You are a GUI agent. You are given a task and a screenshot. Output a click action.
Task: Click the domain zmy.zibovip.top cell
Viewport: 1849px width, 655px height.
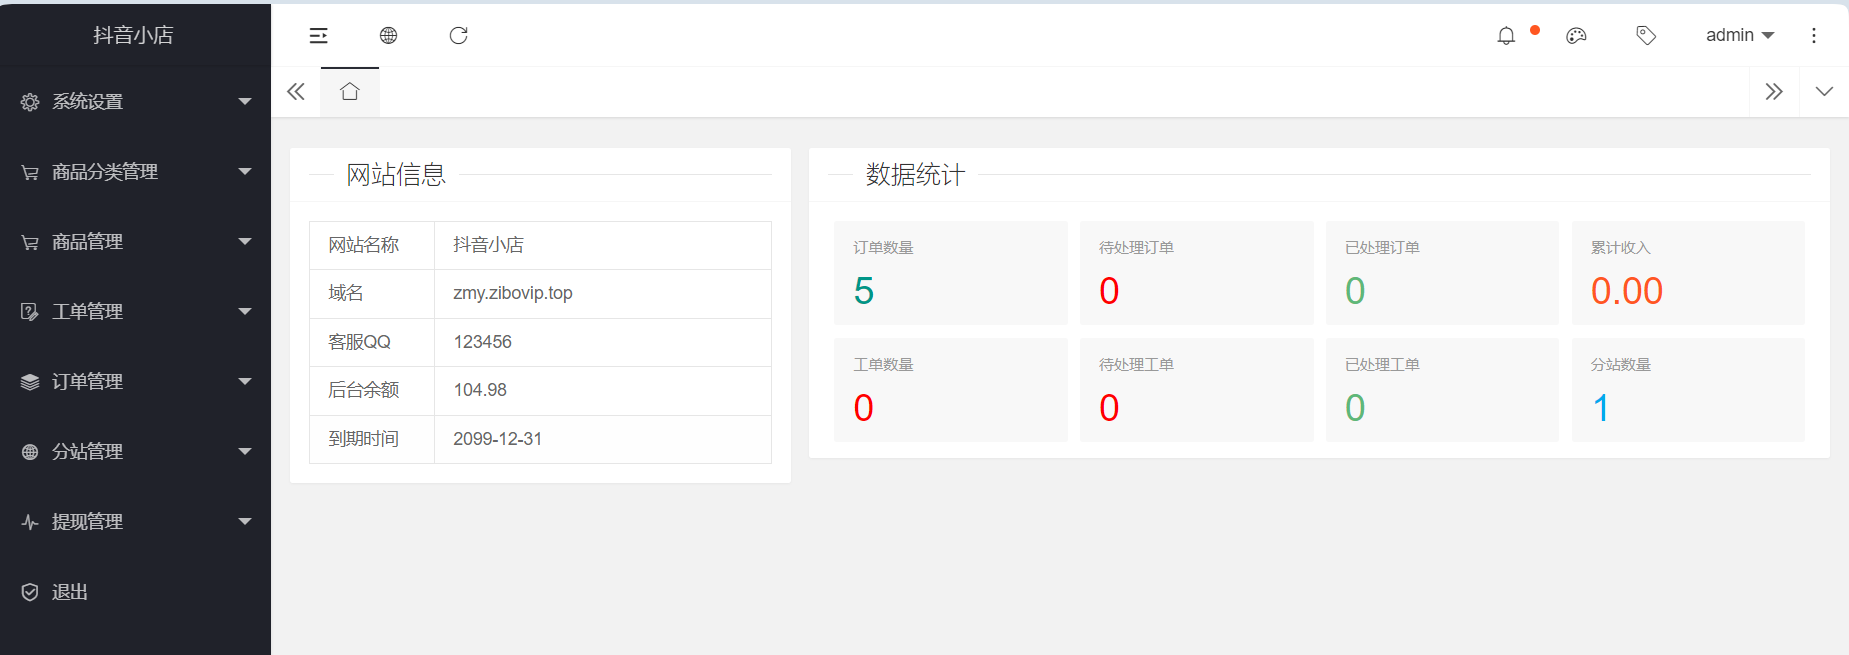tap(603, 294)
